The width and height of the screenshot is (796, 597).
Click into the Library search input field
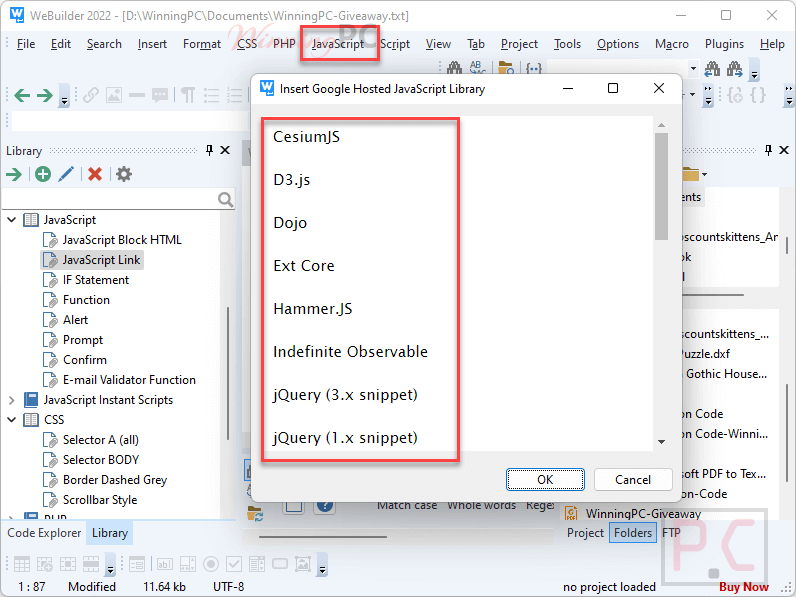pos(110,199)
